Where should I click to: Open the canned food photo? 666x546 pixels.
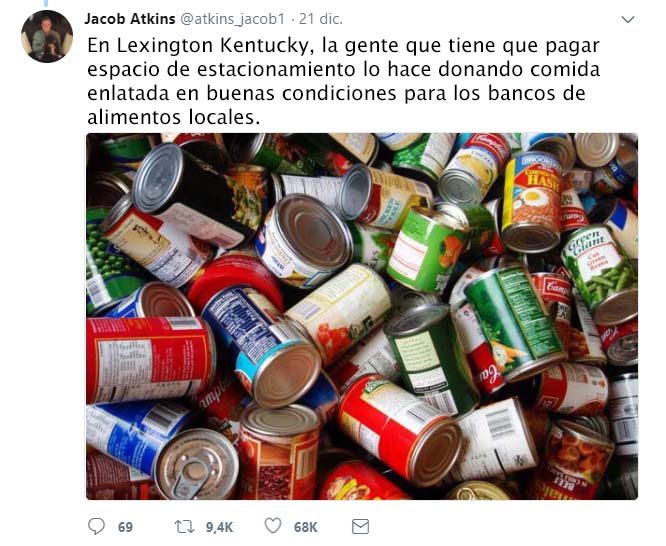[362, 316]
